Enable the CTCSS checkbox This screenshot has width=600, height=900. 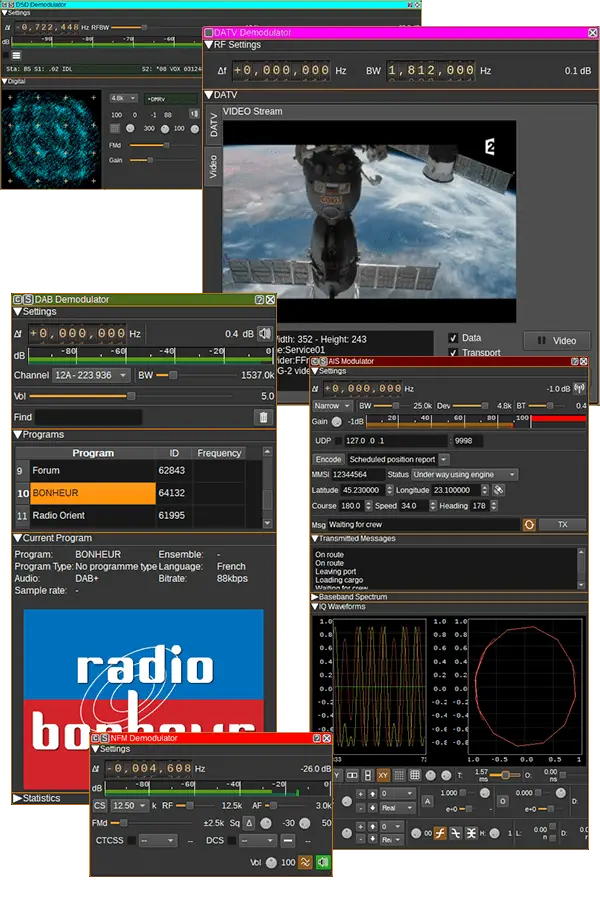131,841
